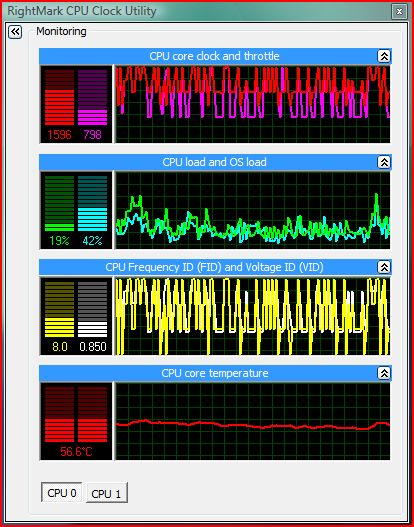This screenshot has height=527, width=414.
Task: Click the CPU Frequency ID (FID) and Voltage ID header
Action: click(x=215, y=268)
